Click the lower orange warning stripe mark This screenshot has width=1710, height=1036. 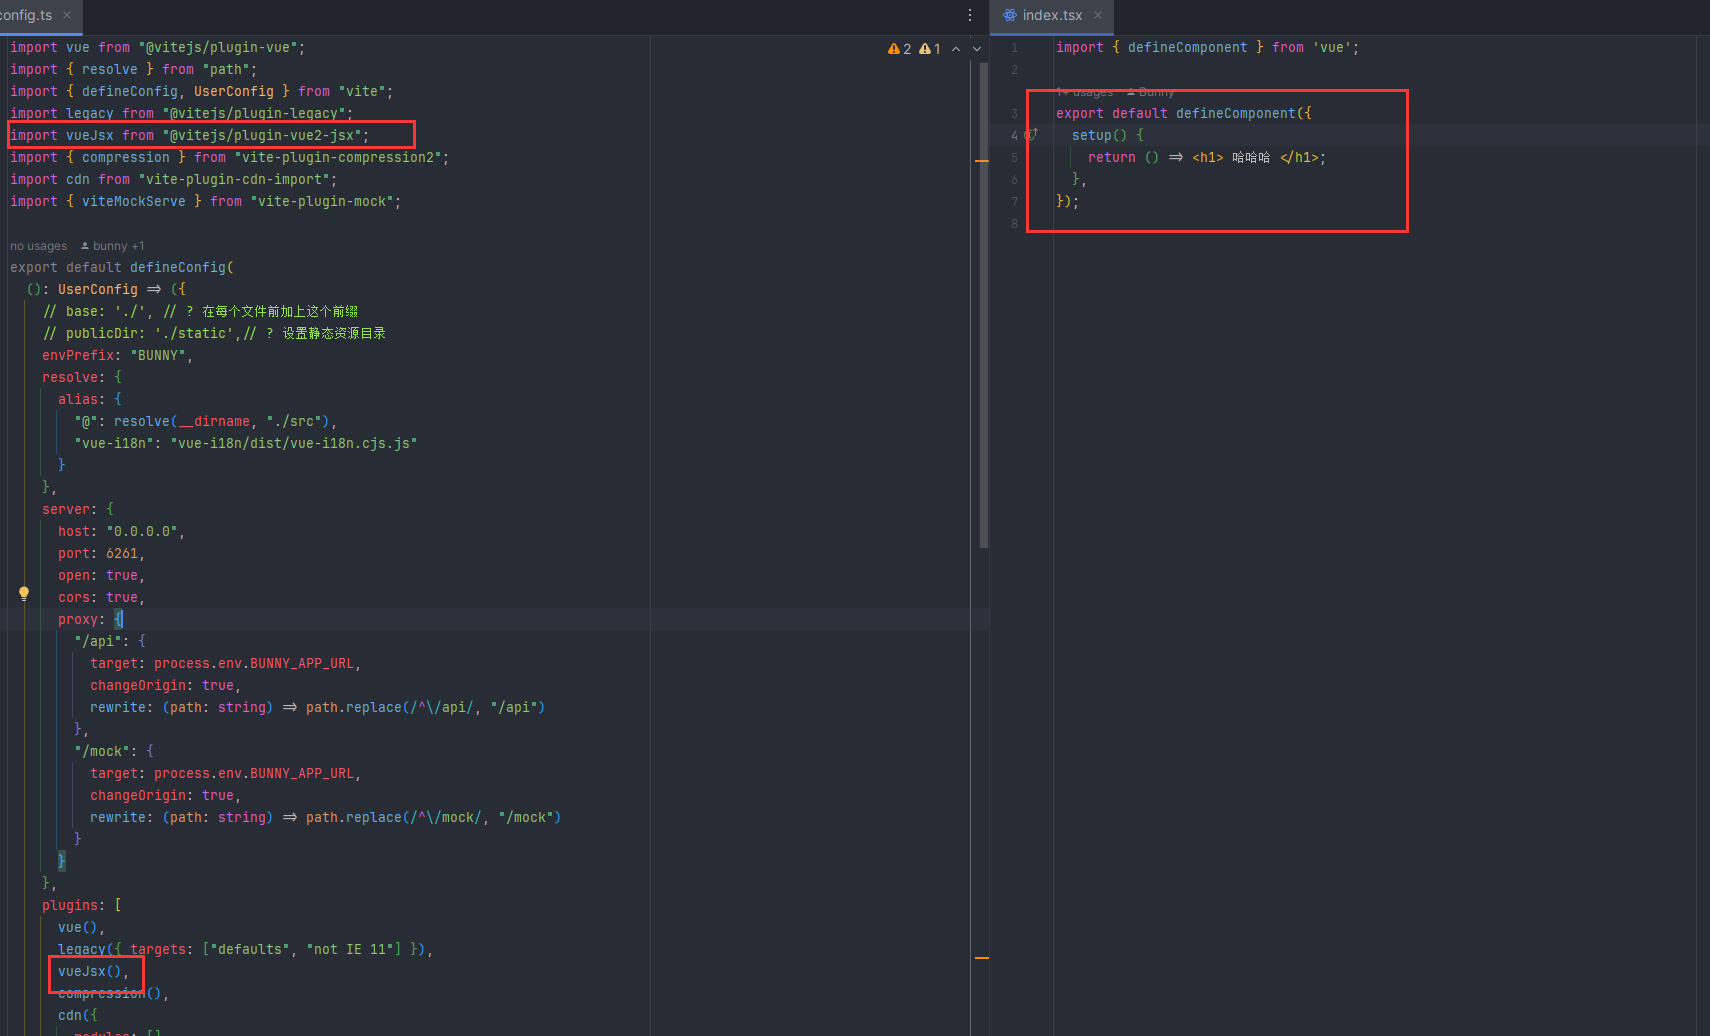(982, 958)
